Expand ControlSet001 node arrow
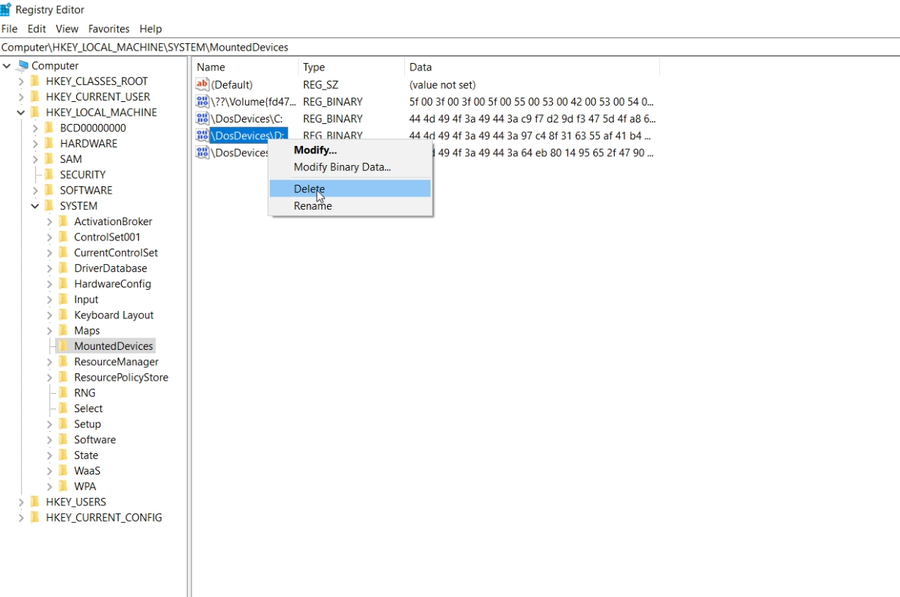The image size is (900, 597). (x=49, y=237)
